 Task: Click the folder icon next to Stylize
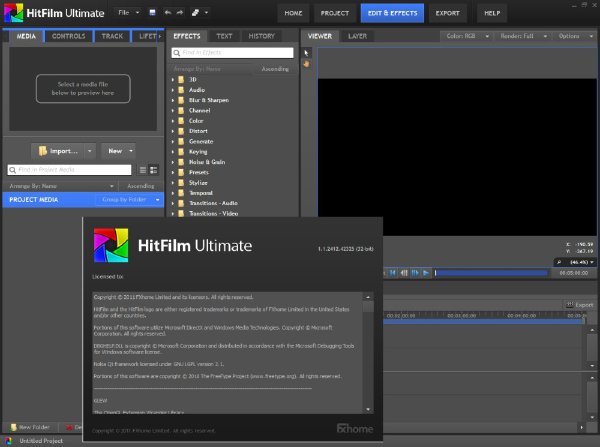coord(181,183)
